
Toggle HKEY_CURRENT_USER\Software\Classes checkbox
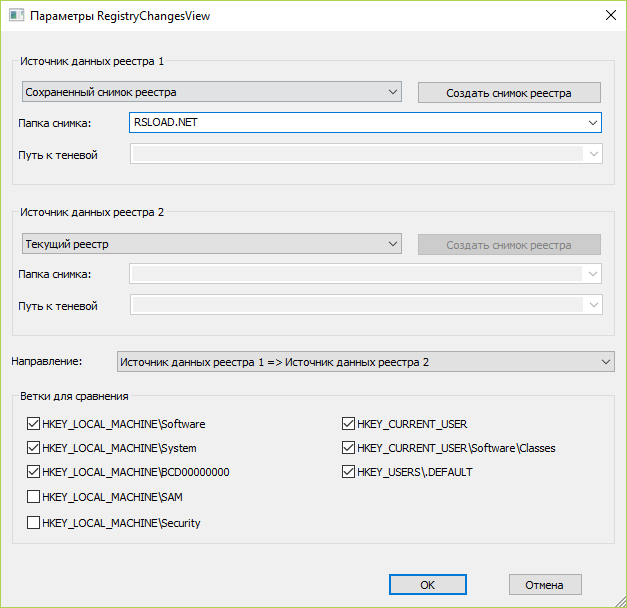click(x=349, y=448)
